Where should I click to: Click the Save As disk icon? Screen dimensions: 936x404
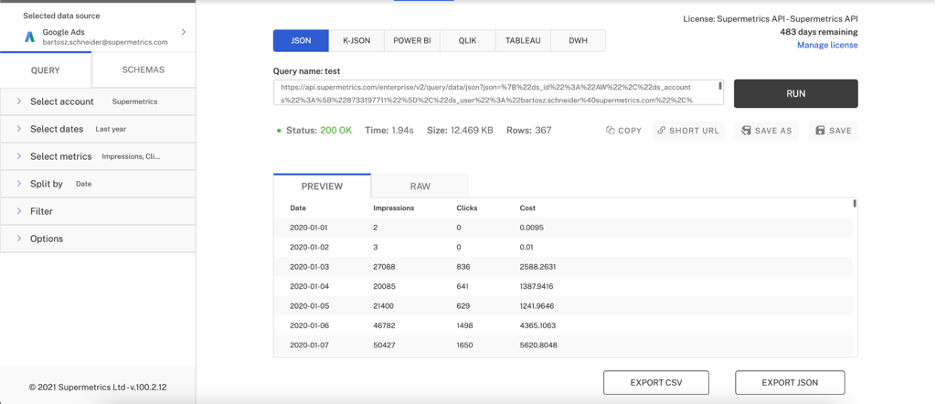pyautogui.click(x=746, y=131)
